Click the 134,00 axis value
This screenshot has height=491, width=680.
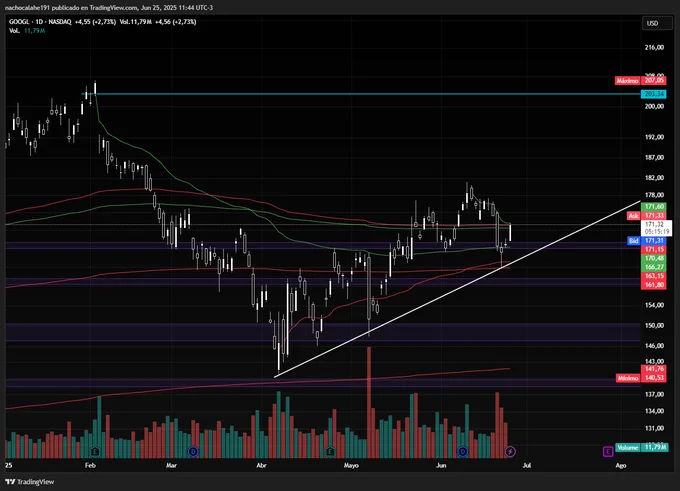click(x=654, y=411)
